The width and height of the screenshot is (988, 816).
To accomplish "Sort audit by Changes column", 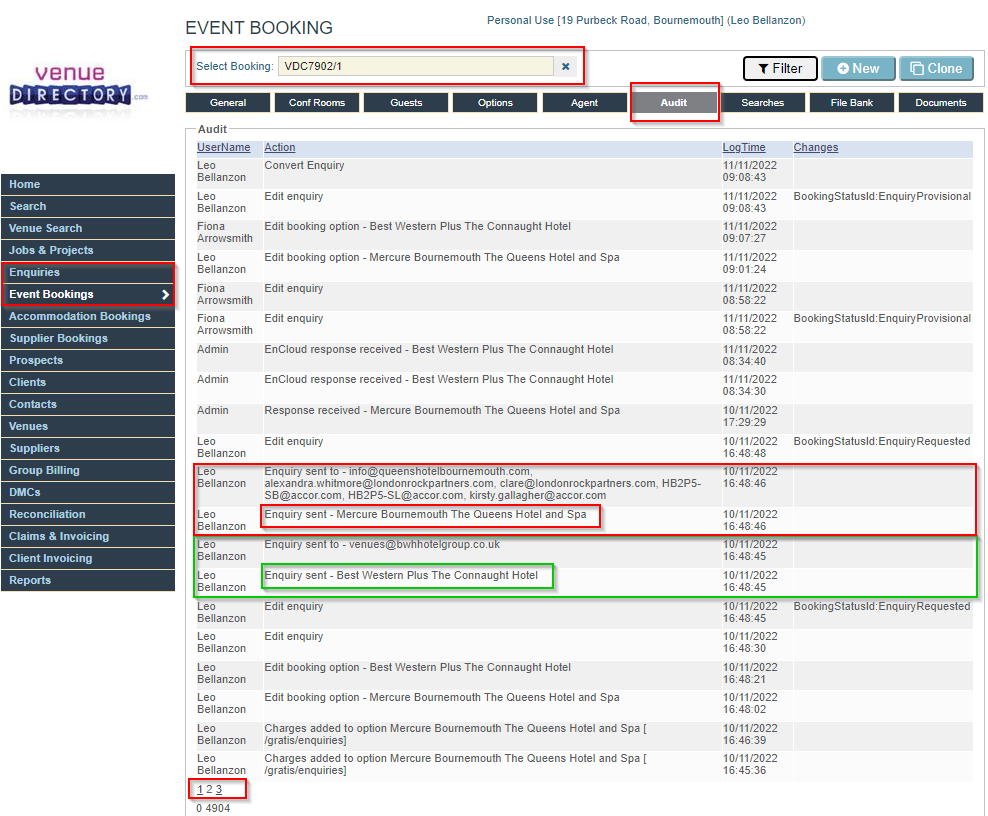I will [815, 147].
